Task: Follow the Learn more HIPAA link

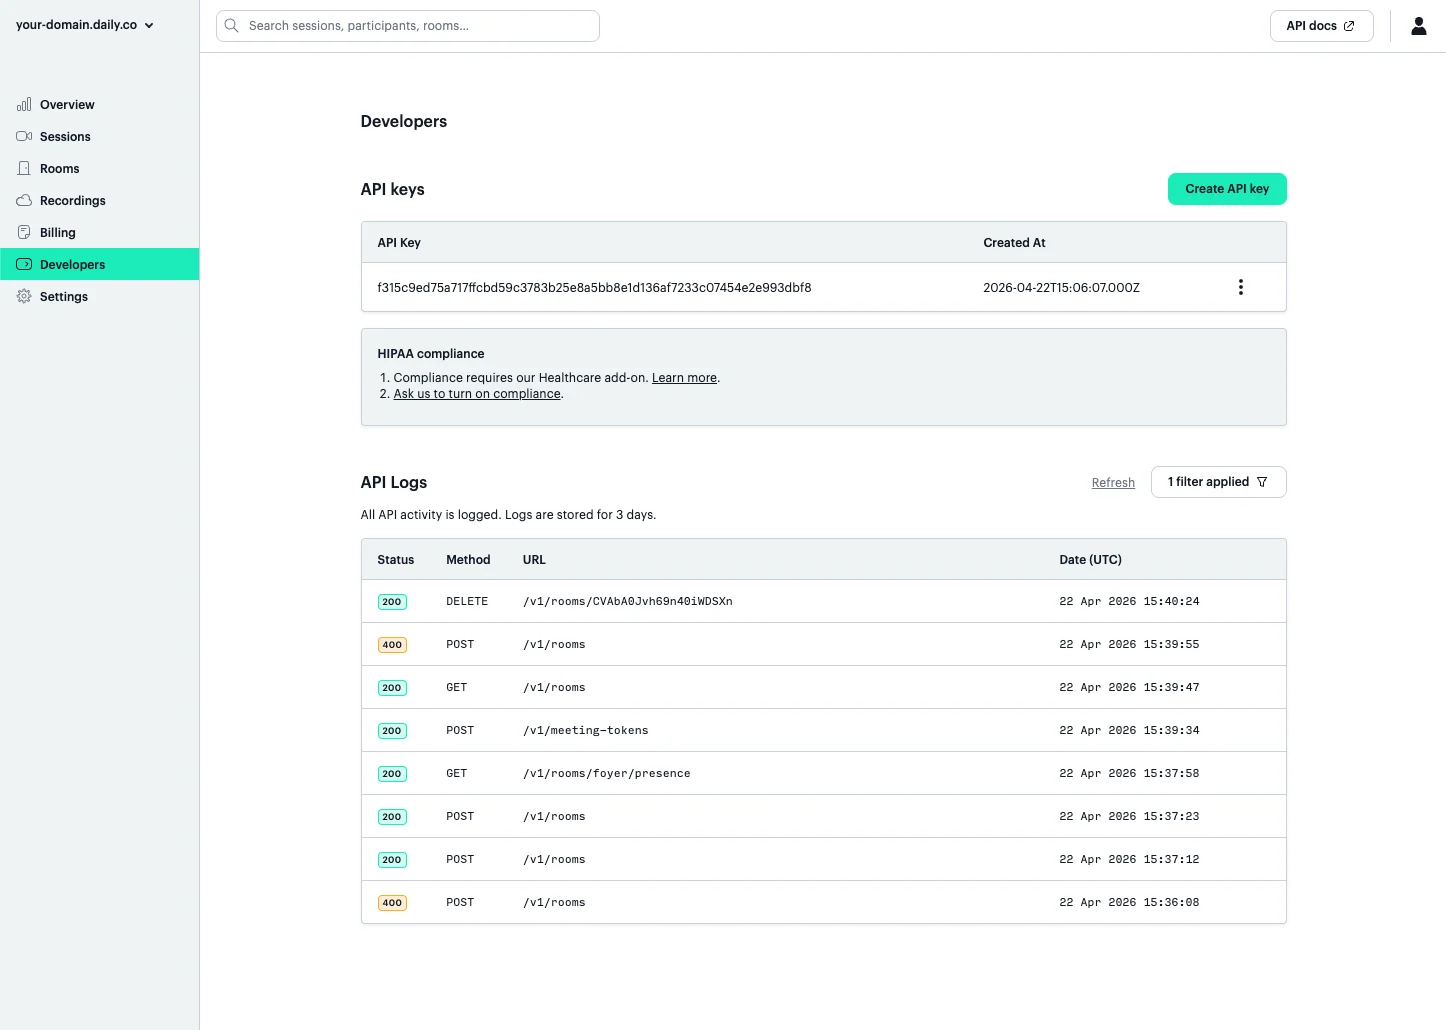Action: [x=684, y=378]
